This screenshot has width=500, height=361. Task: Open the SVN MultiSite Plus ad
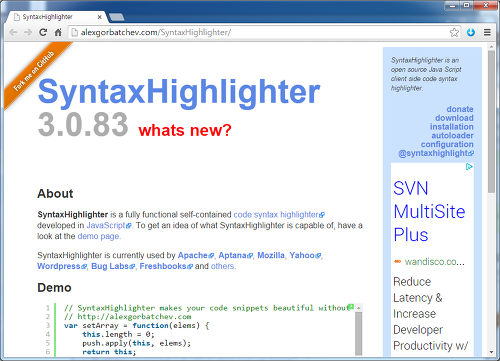(429, 211)
